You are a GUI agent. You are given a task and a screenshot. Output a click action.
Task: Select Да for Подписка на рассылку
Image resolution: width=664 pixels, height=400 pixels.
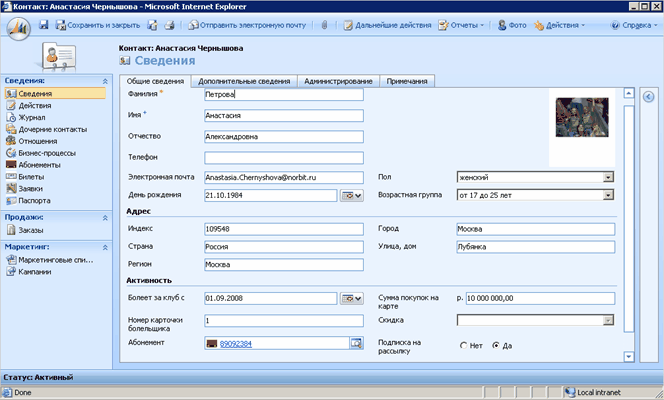click(496, 345)
